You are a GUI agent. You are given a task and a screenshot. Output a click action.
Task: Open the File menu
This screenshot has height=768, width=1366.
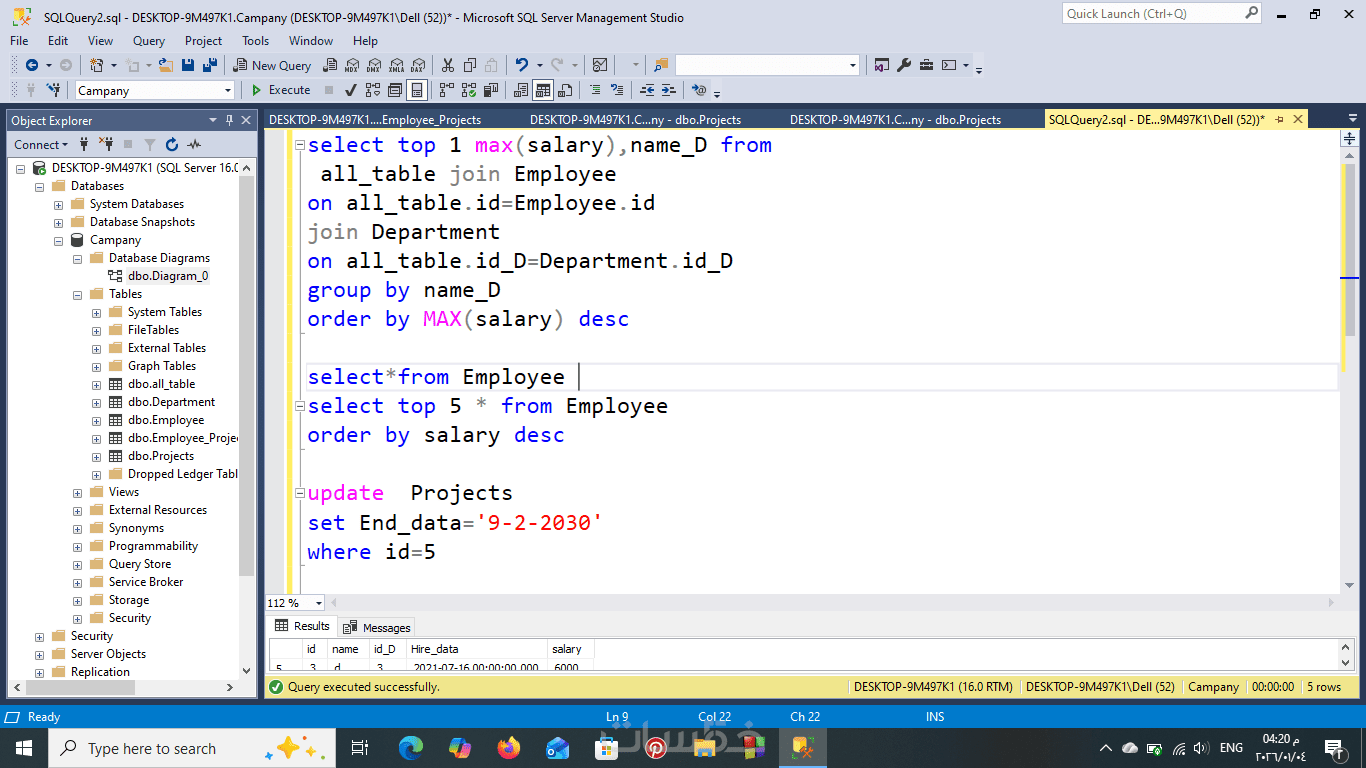19,41
